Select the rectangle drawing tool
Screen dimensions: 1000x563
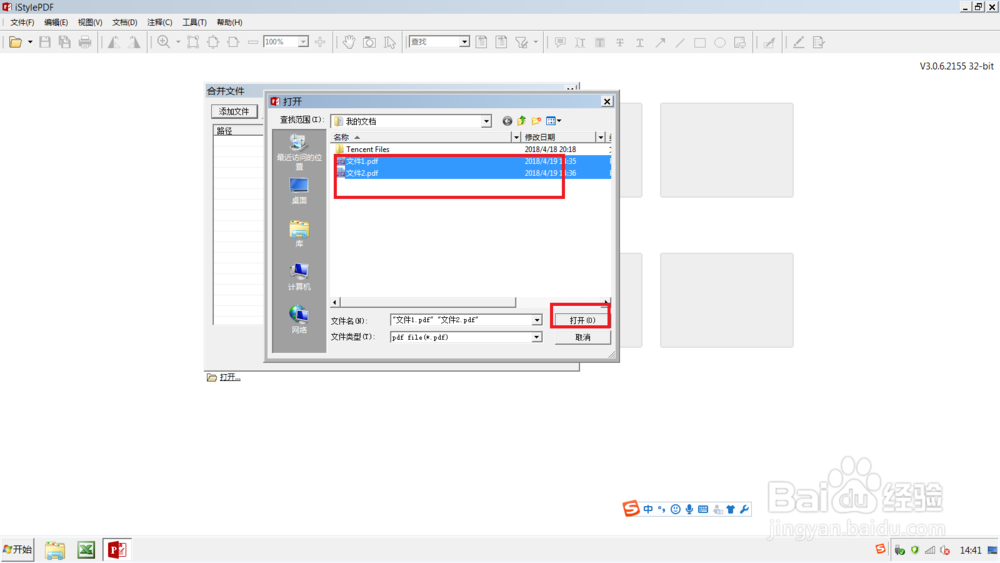tap(700, 43)
